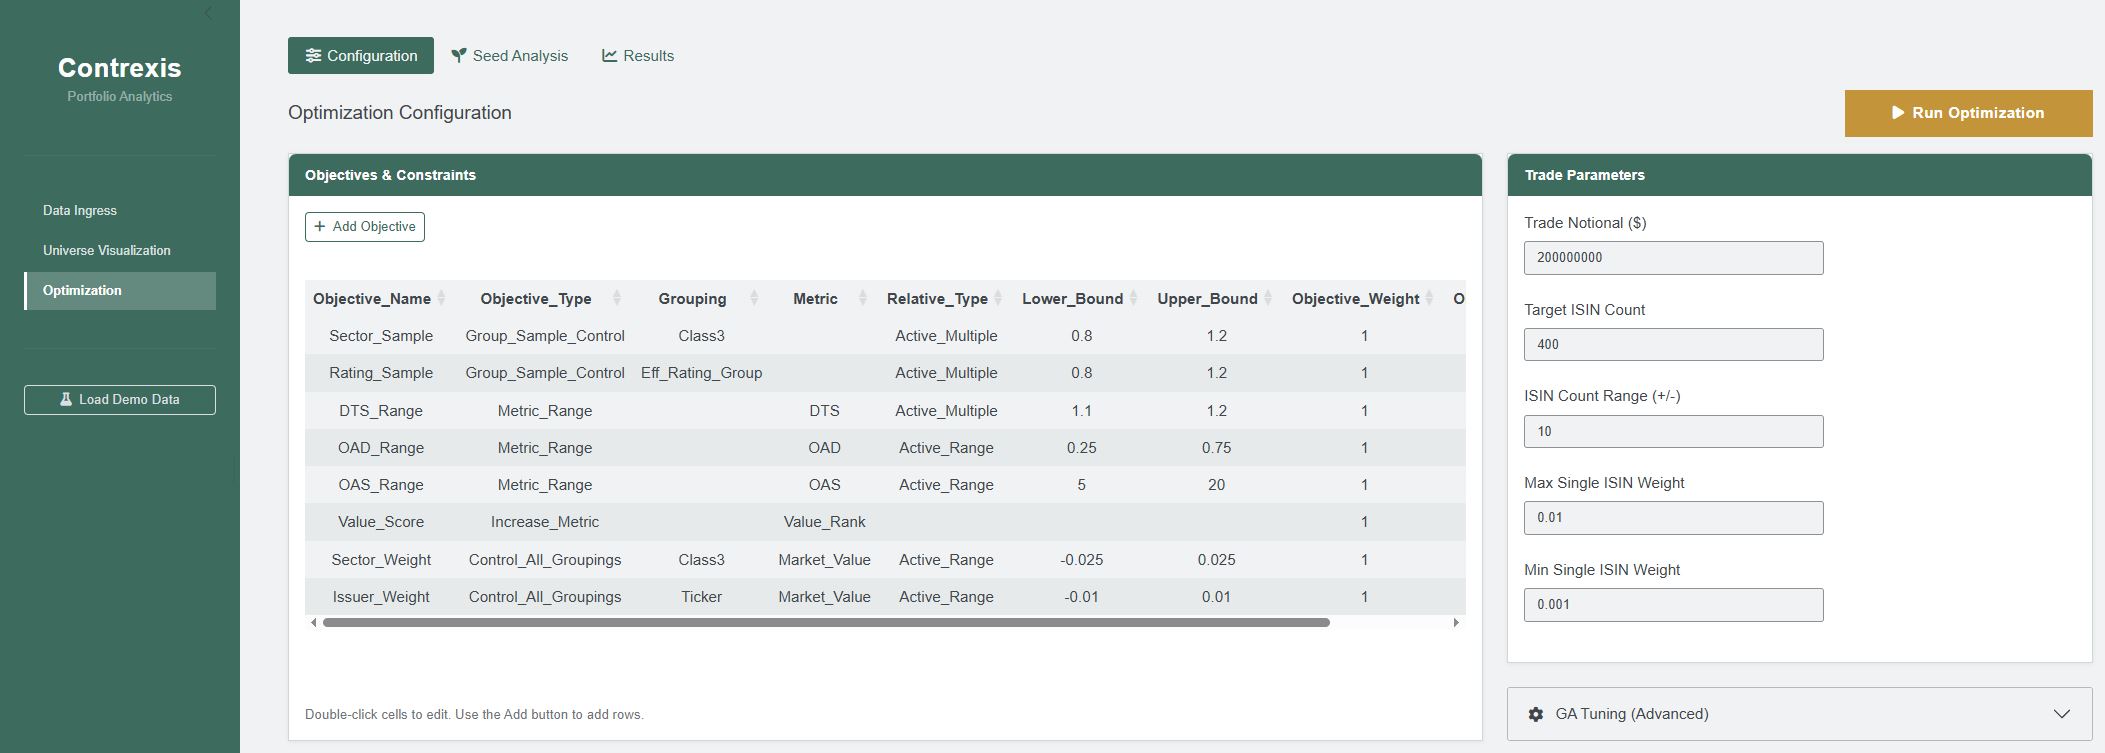Open Universe Visualization in the sidebar

(x=107, y=251)
